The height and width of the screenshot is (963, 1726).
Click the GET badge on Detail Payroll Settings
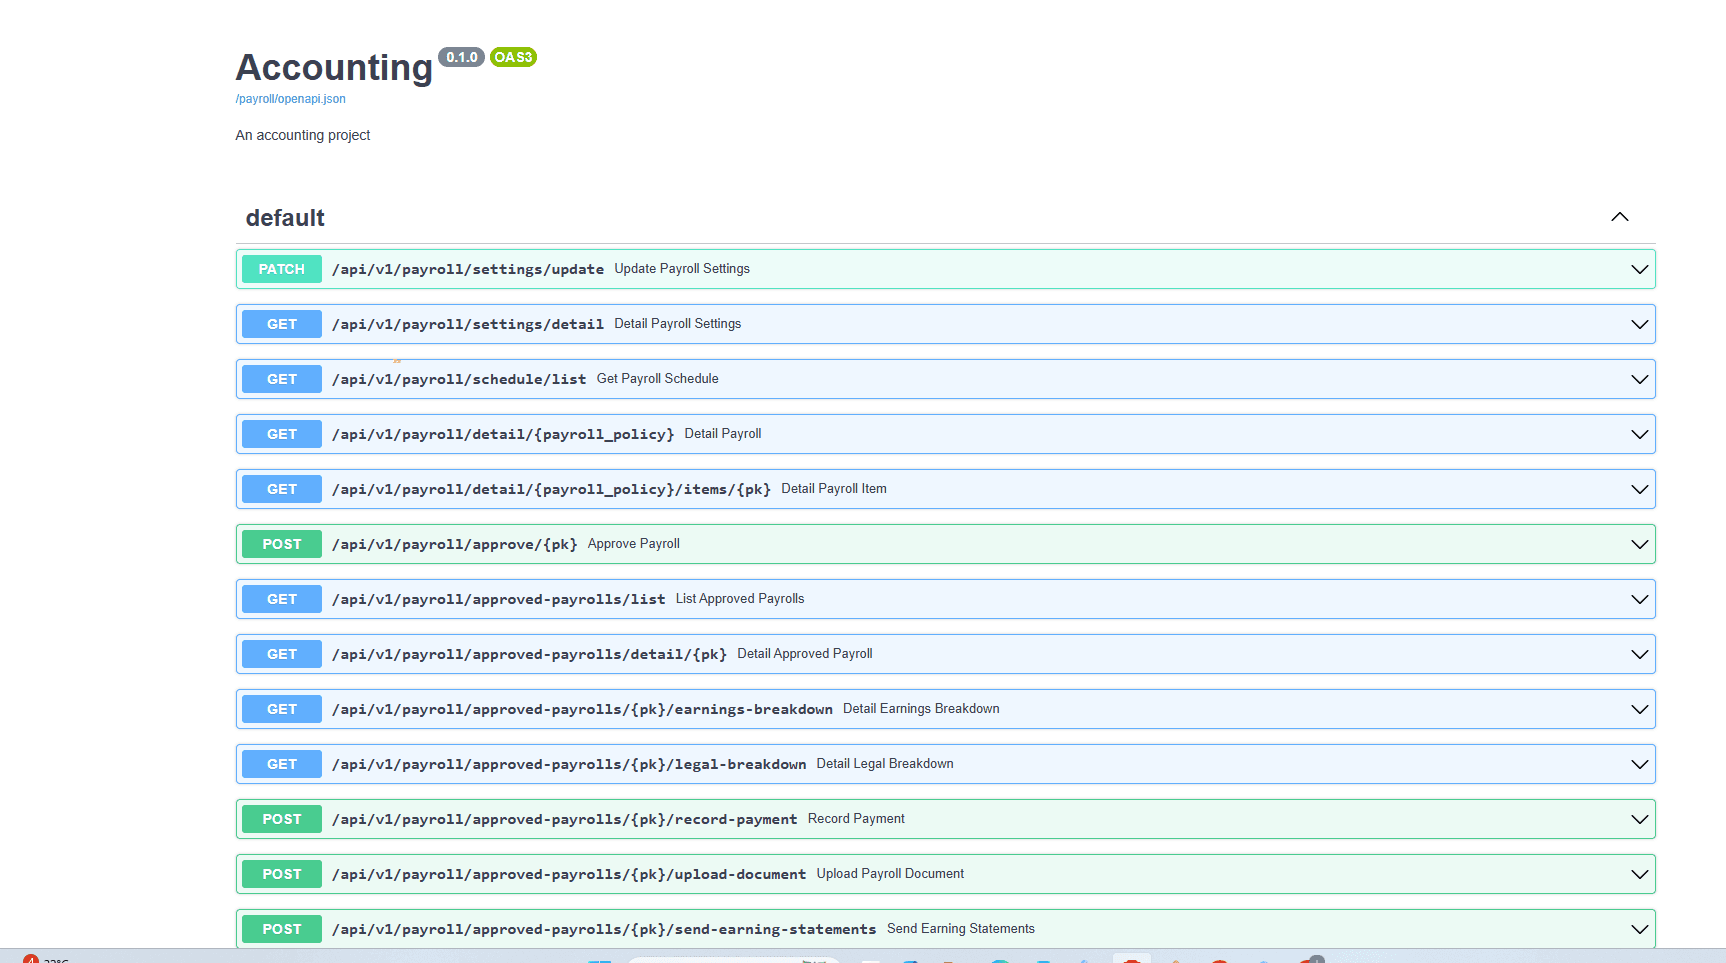coord(281,324)
